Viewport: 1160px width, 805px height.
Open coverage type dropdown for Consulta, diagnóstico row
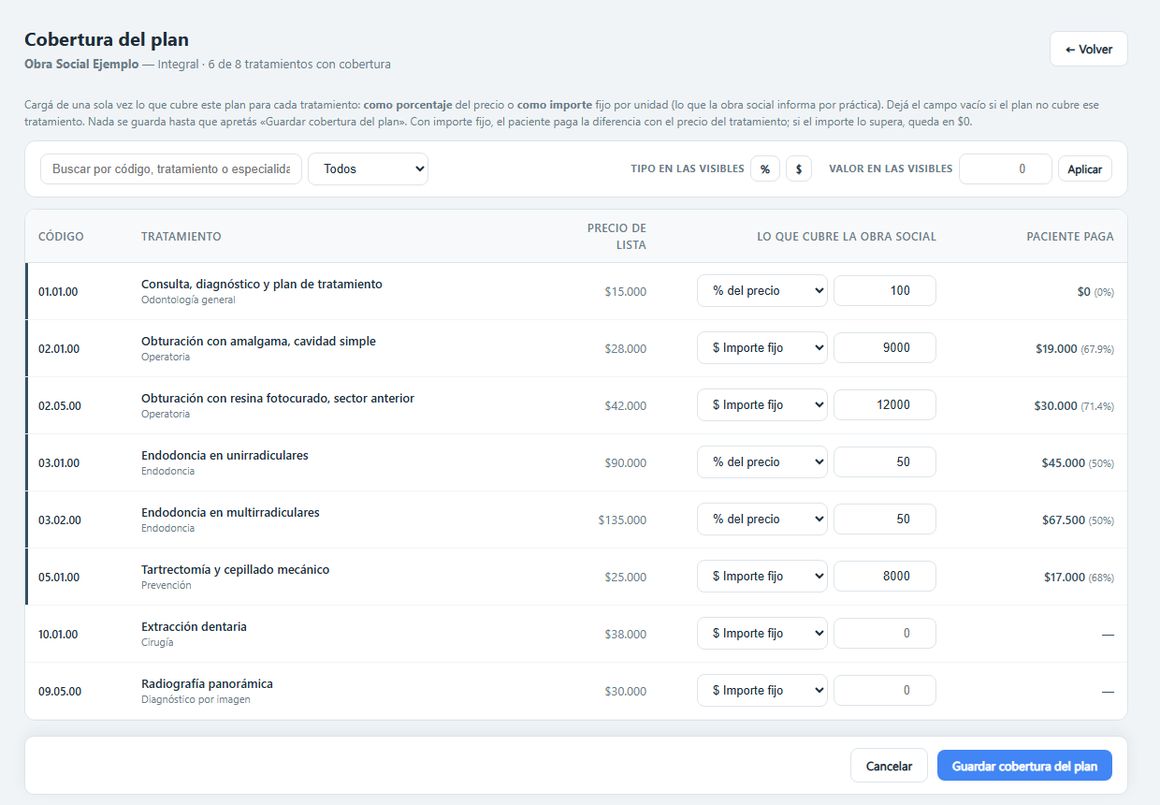762,291
